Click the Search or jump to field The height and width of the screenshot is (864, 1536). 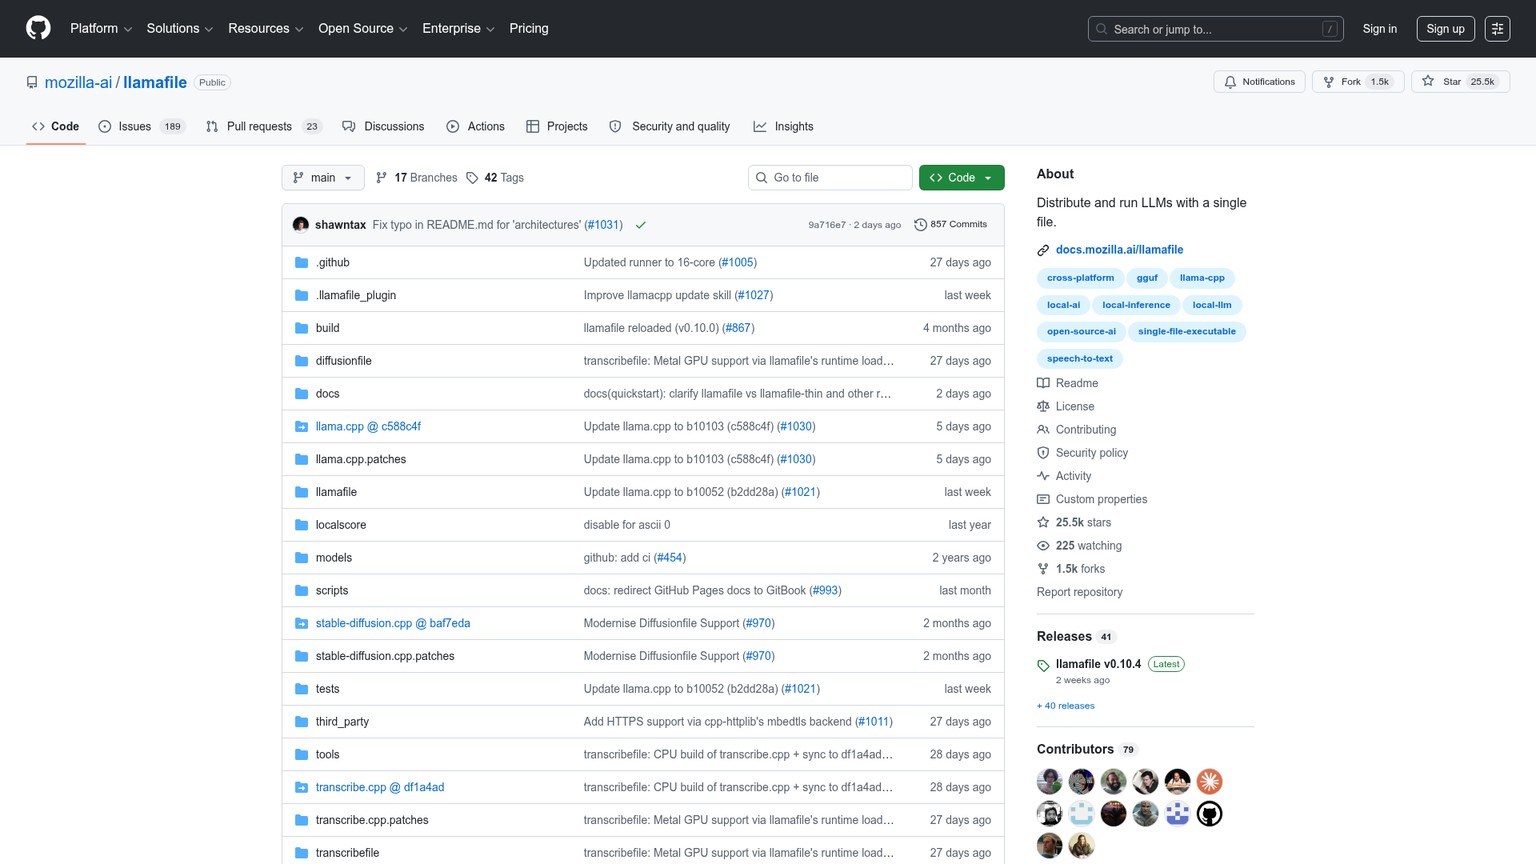(x=1216, y=29)
